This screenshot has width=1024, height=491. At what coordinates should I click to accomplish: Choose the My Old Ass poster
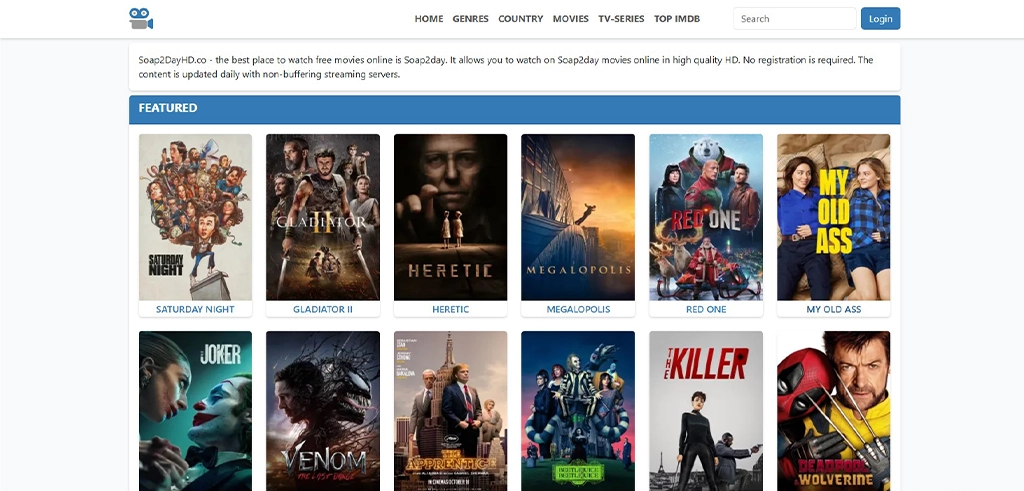[833, 217]
